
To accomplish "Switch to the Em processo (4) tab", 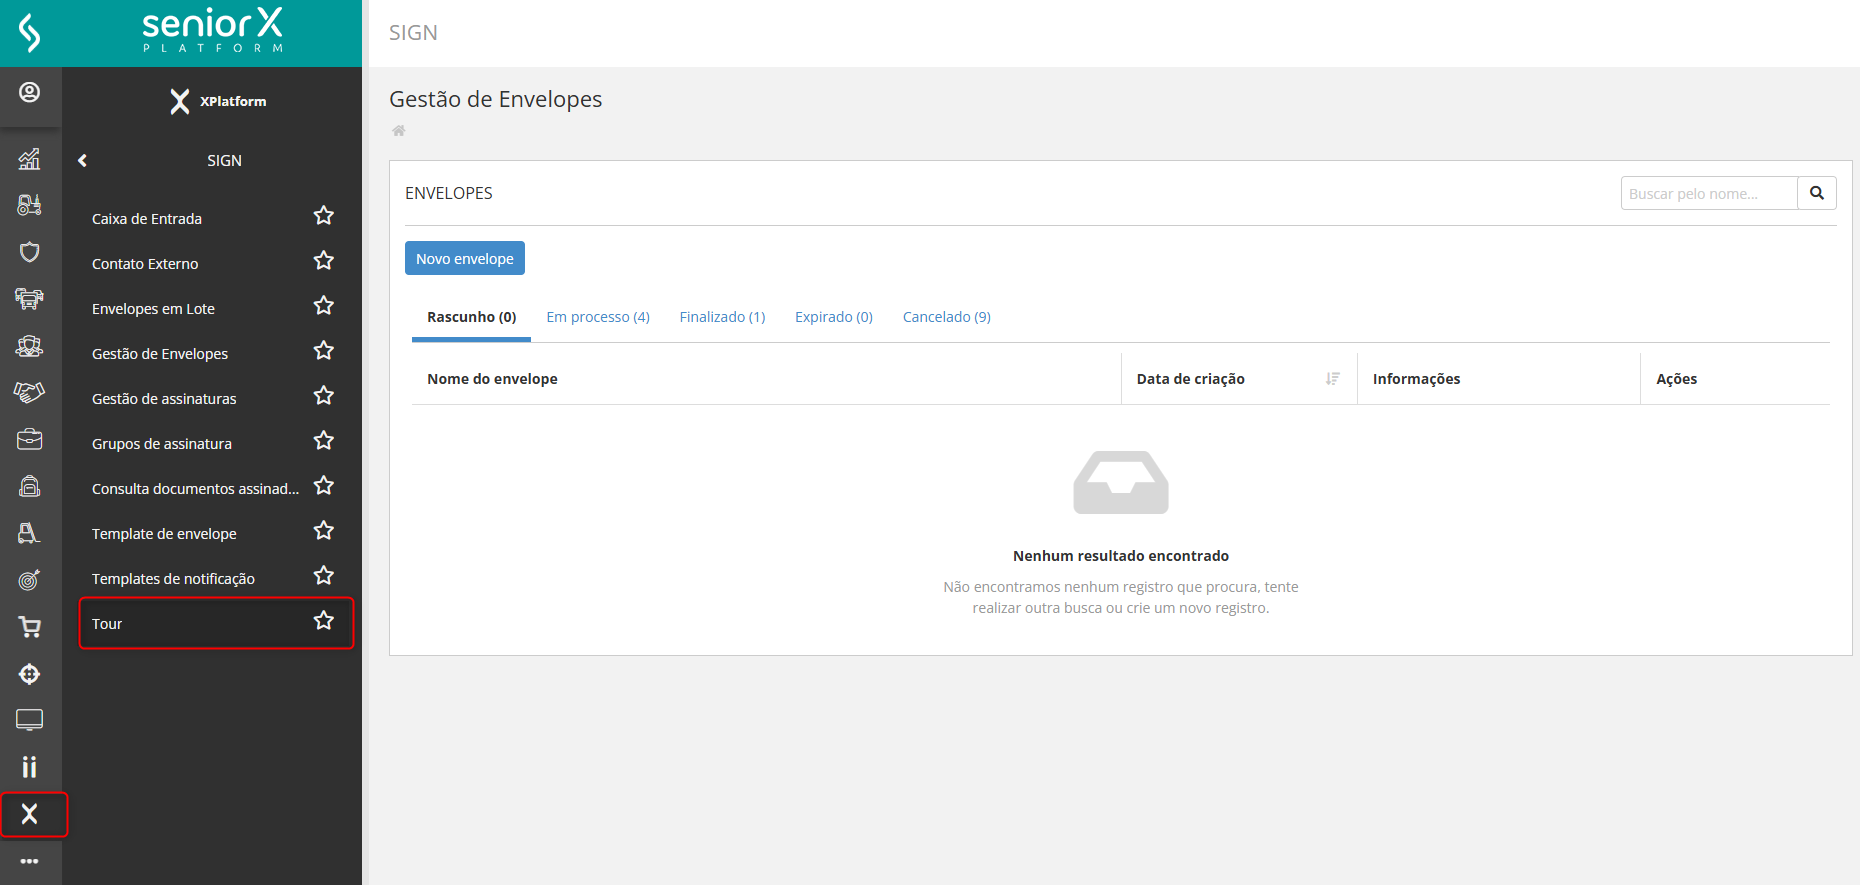I will (598, 317).
